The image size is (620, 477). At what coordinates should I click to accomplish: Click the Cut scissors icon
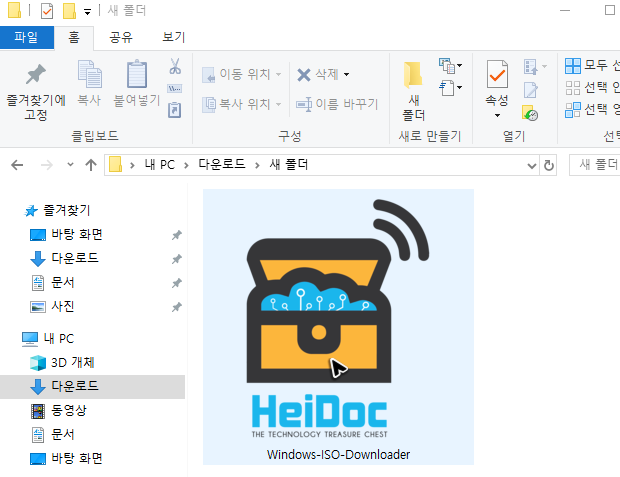pos(175,66)
